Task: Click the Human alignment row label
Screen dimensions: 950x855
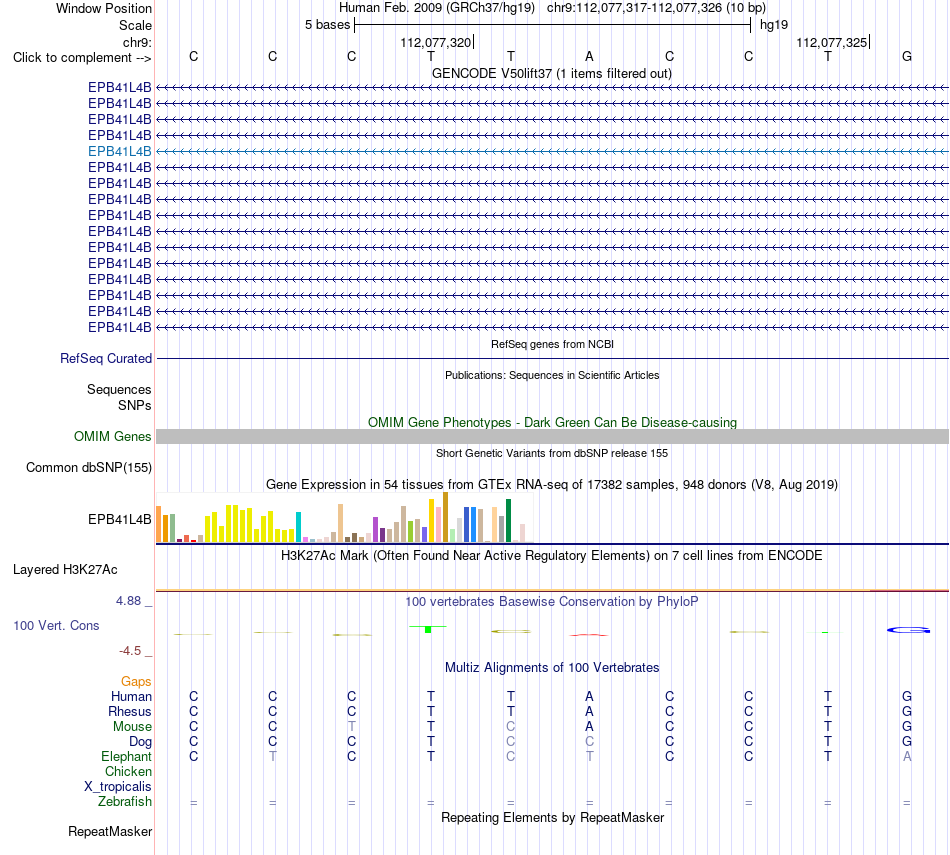Action: [131, 697]
